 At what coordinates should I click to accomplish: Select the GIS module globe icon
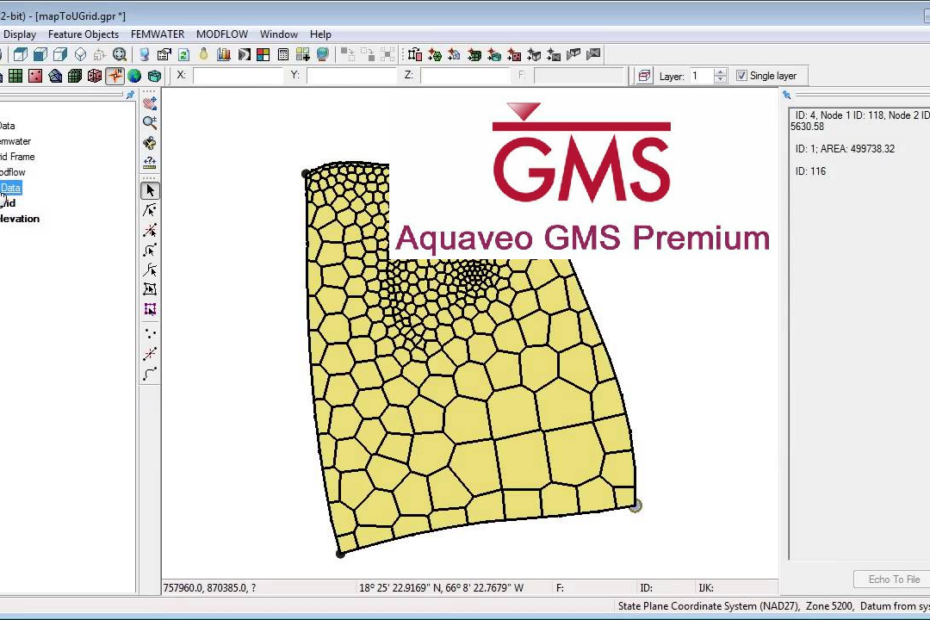point(135,76)
